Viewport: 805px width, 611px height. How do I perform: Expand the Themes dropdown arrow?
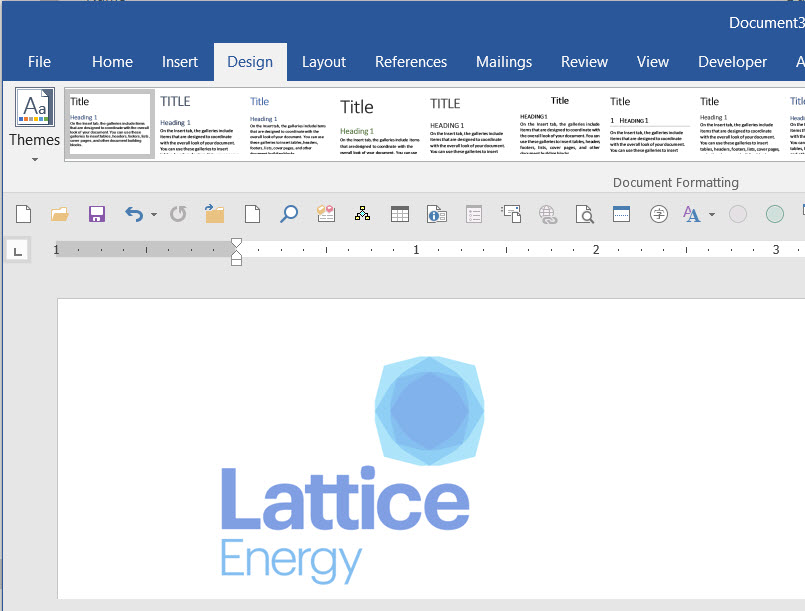[x=35, y=160]
